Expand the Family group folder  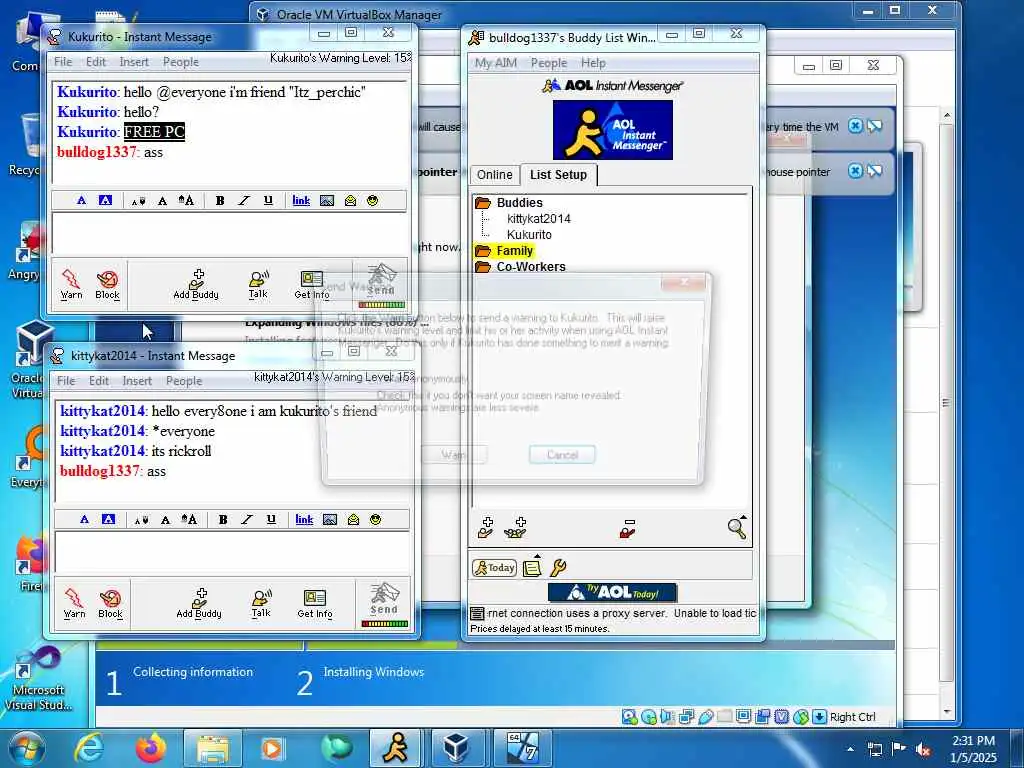483,251
